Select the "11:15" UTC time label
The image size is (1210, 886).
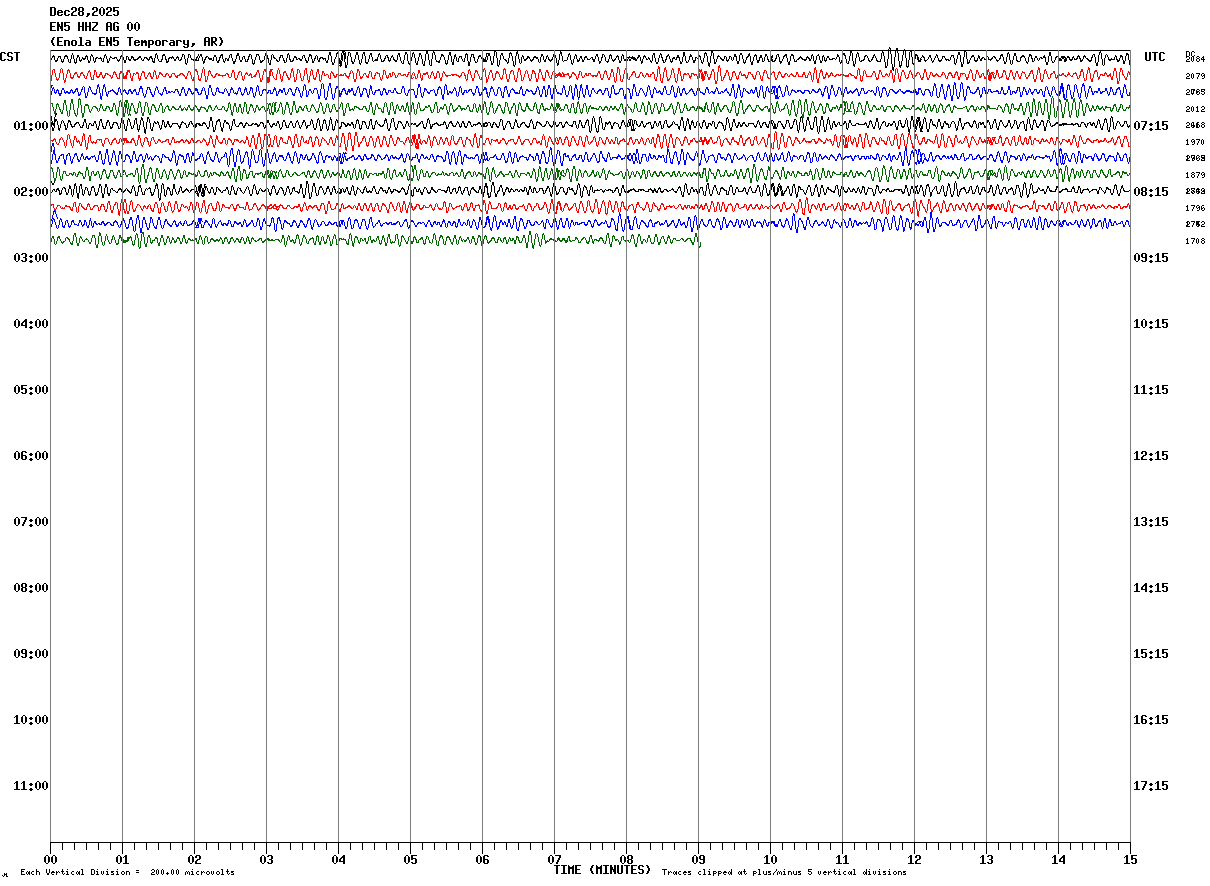[x=1151, y=390]
